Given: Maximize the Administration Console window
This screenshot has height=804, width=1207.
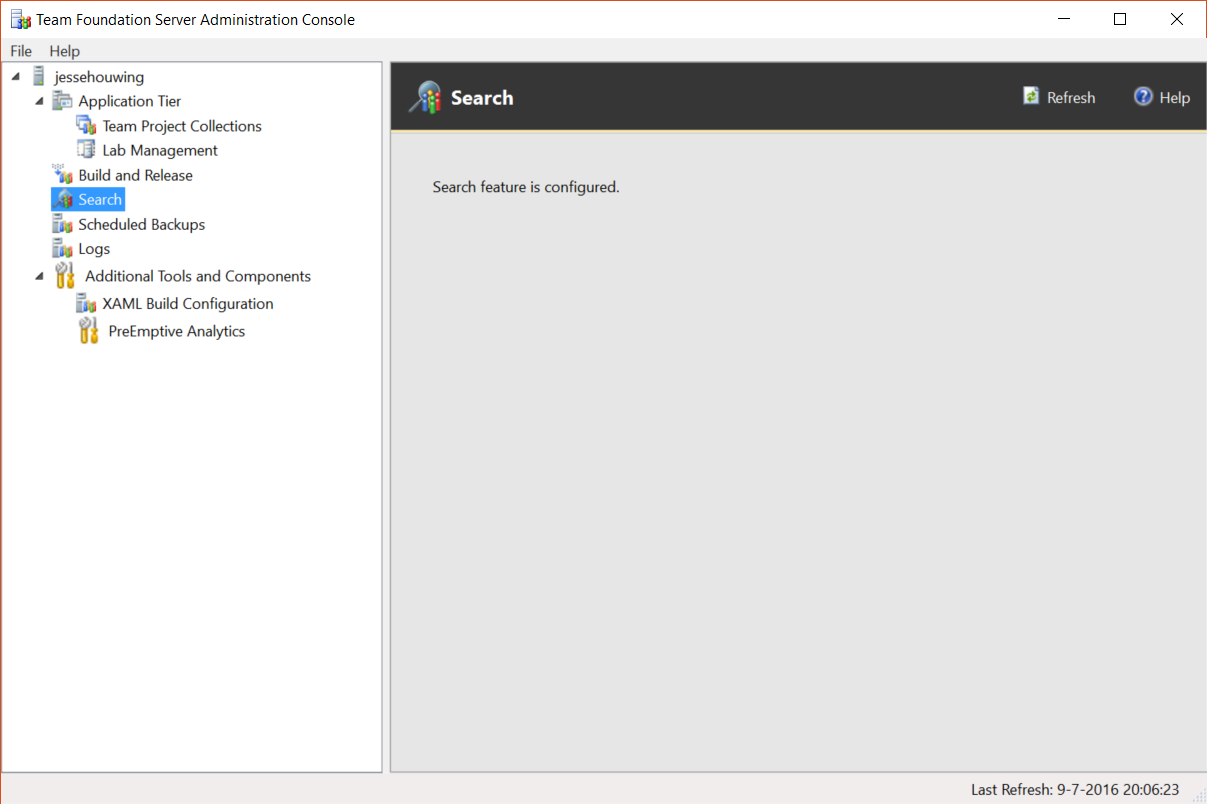Looking at the screenshot, I should click(x=1120, y=19).
